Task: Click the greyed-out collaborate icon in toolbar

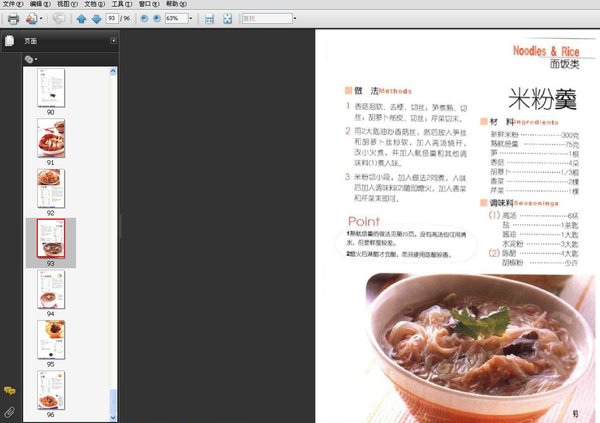Action: pos(59,18)
